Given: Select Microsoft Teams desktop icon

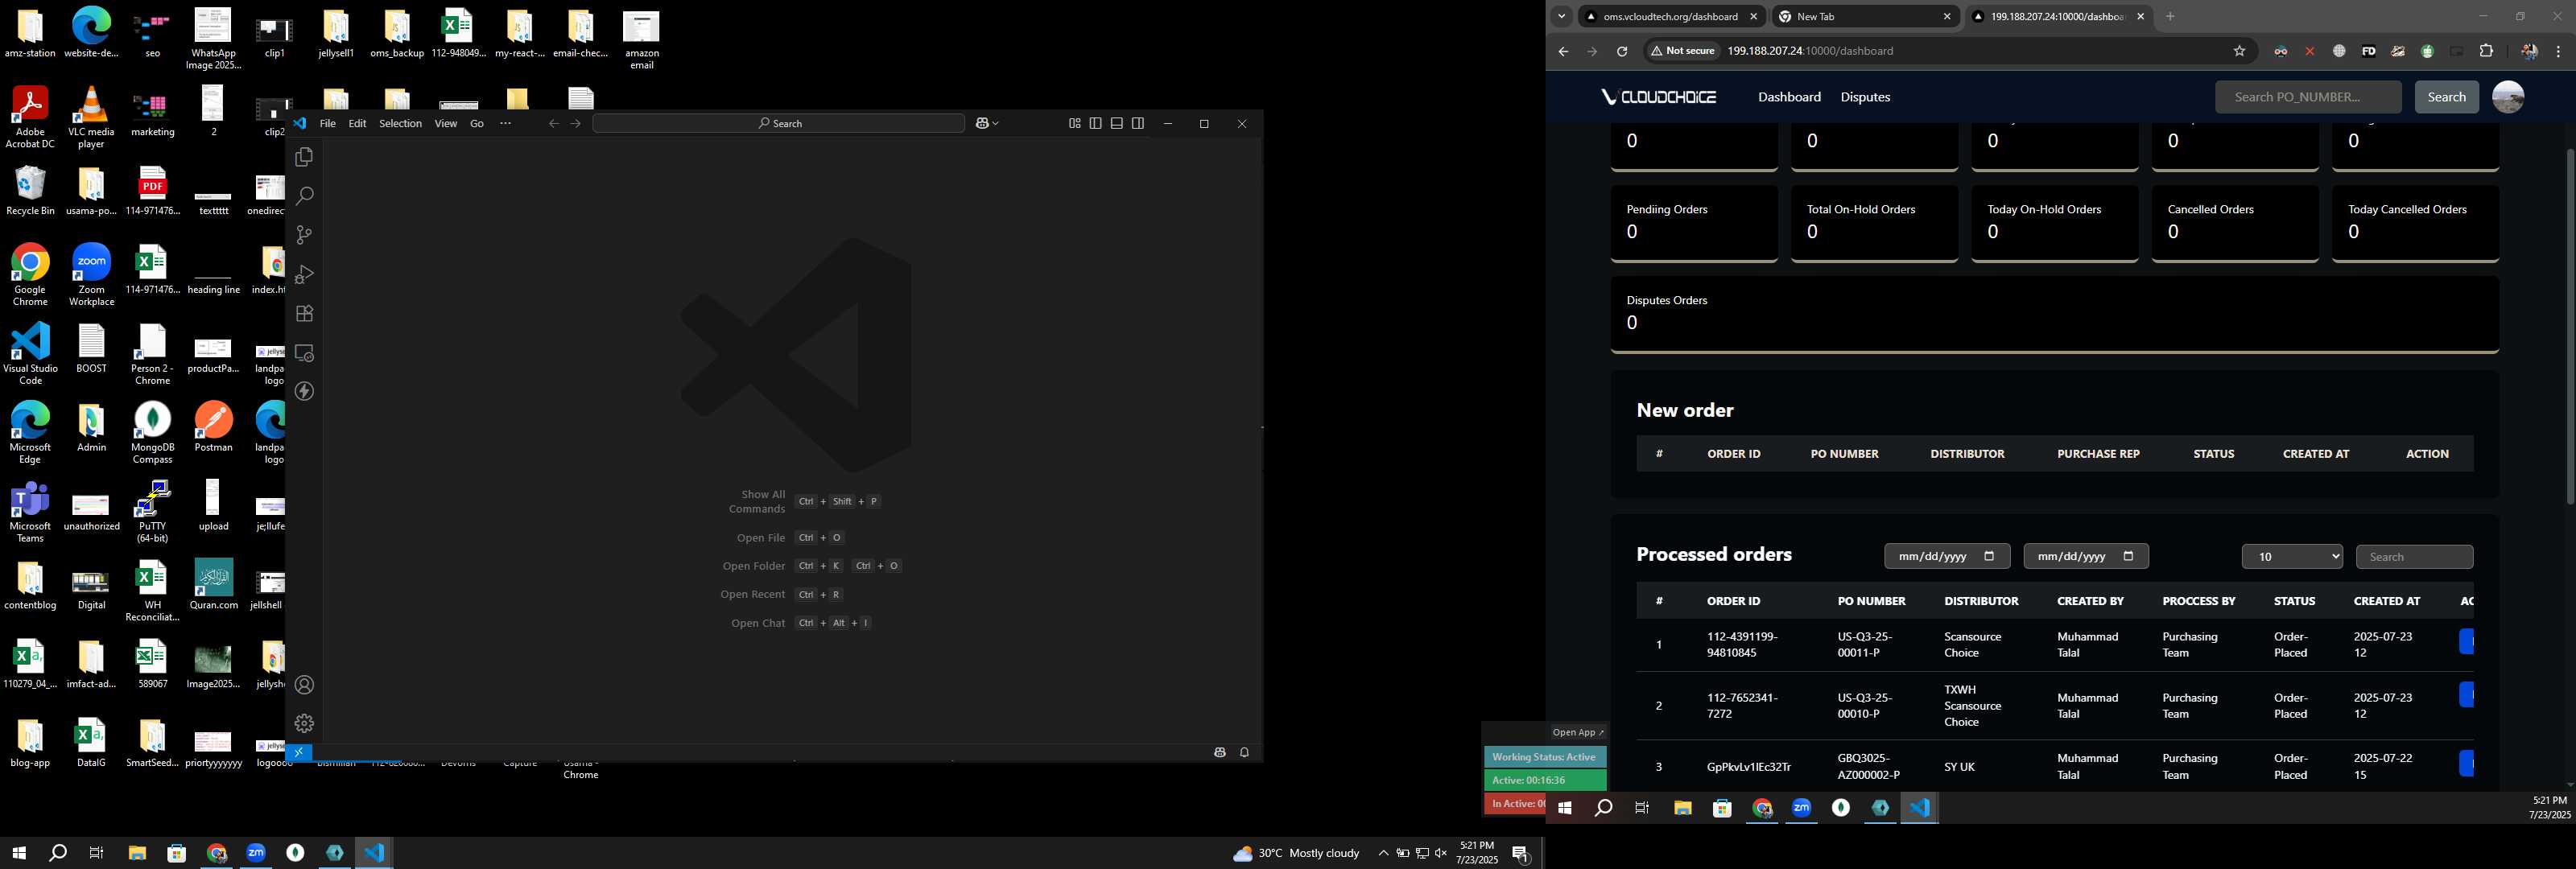Looking at the screenshot, I should [x=30, y=511].
